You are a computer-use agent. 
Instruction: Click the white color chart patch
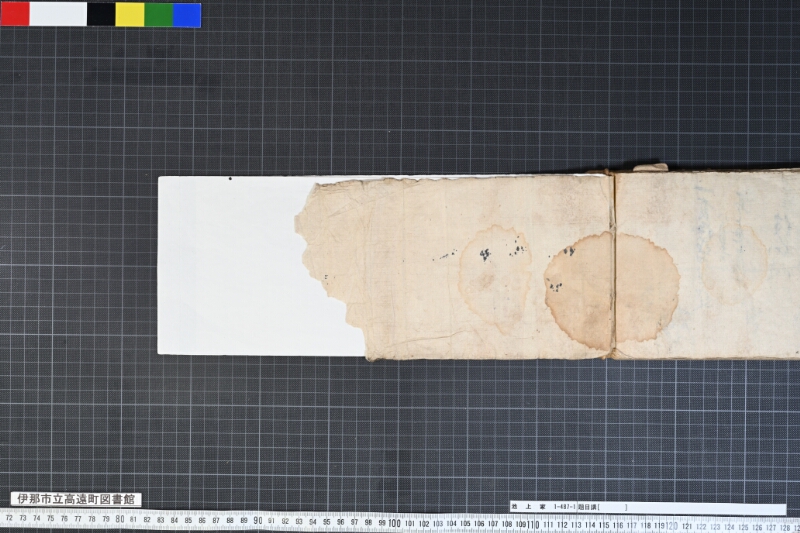58,14
